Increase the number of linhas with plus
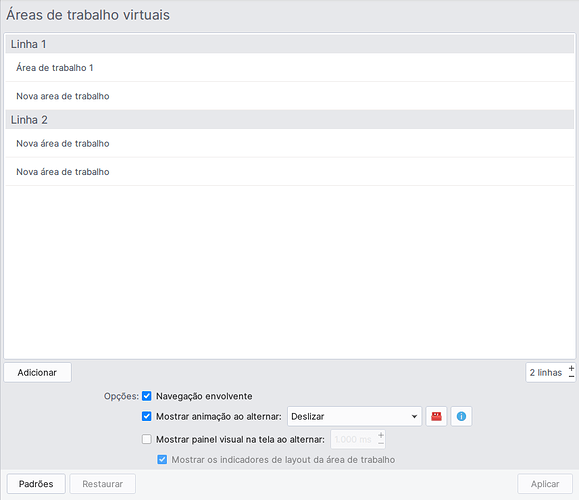 pyautogui.click(x=571, y=368)
